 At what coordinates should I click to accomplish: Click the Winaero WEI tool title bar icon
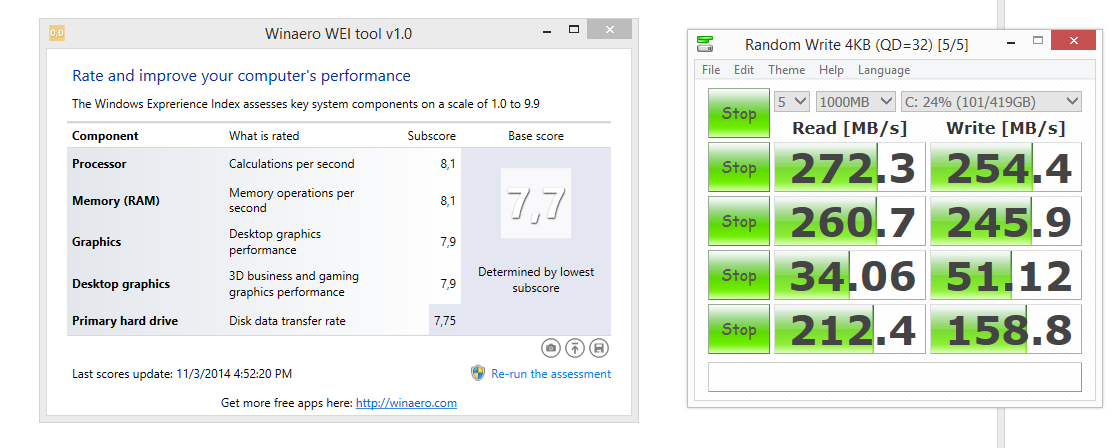[57, 33]
